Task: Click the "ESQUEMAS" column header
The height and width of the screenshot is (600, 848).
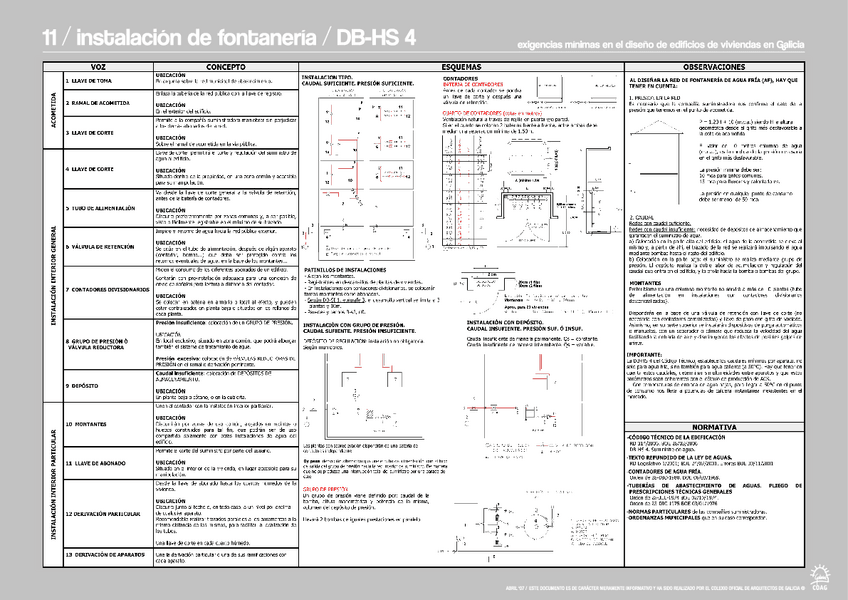Action: pyautogui.click(x=461, y=67)
